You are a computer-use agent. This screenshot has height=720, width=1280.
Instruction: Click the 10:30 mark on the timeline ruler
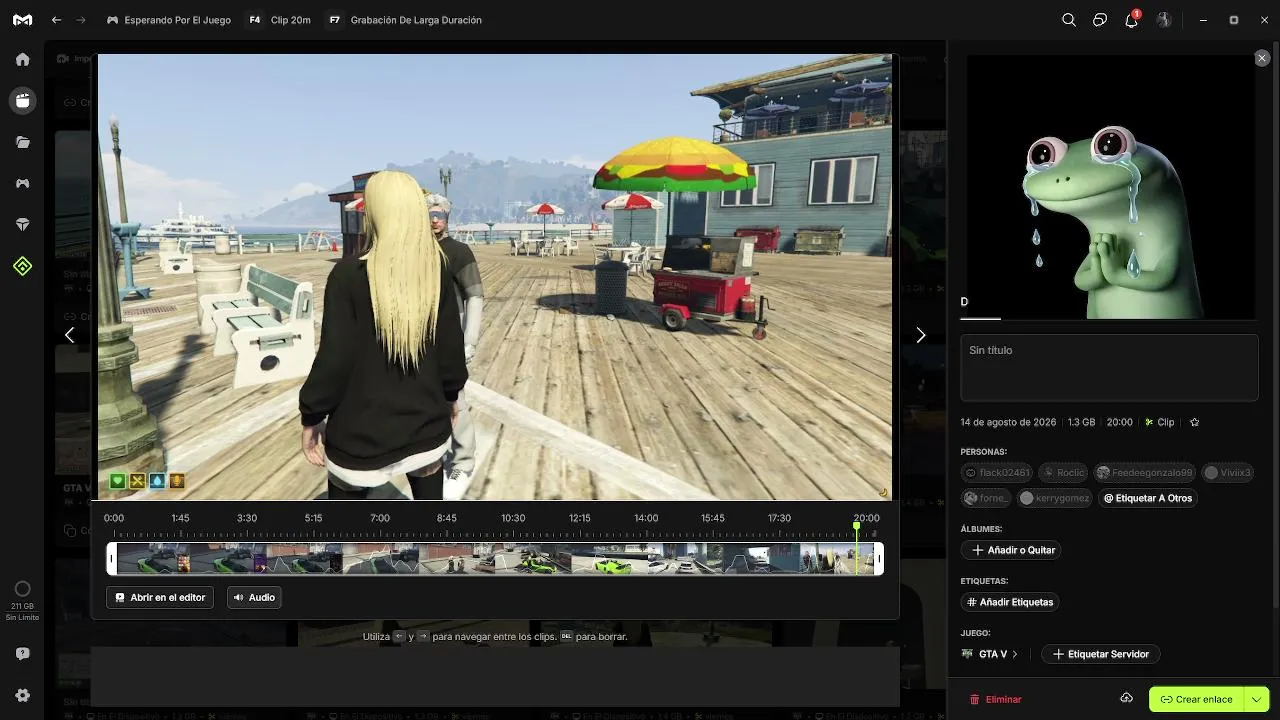click(x=513, y=518)
